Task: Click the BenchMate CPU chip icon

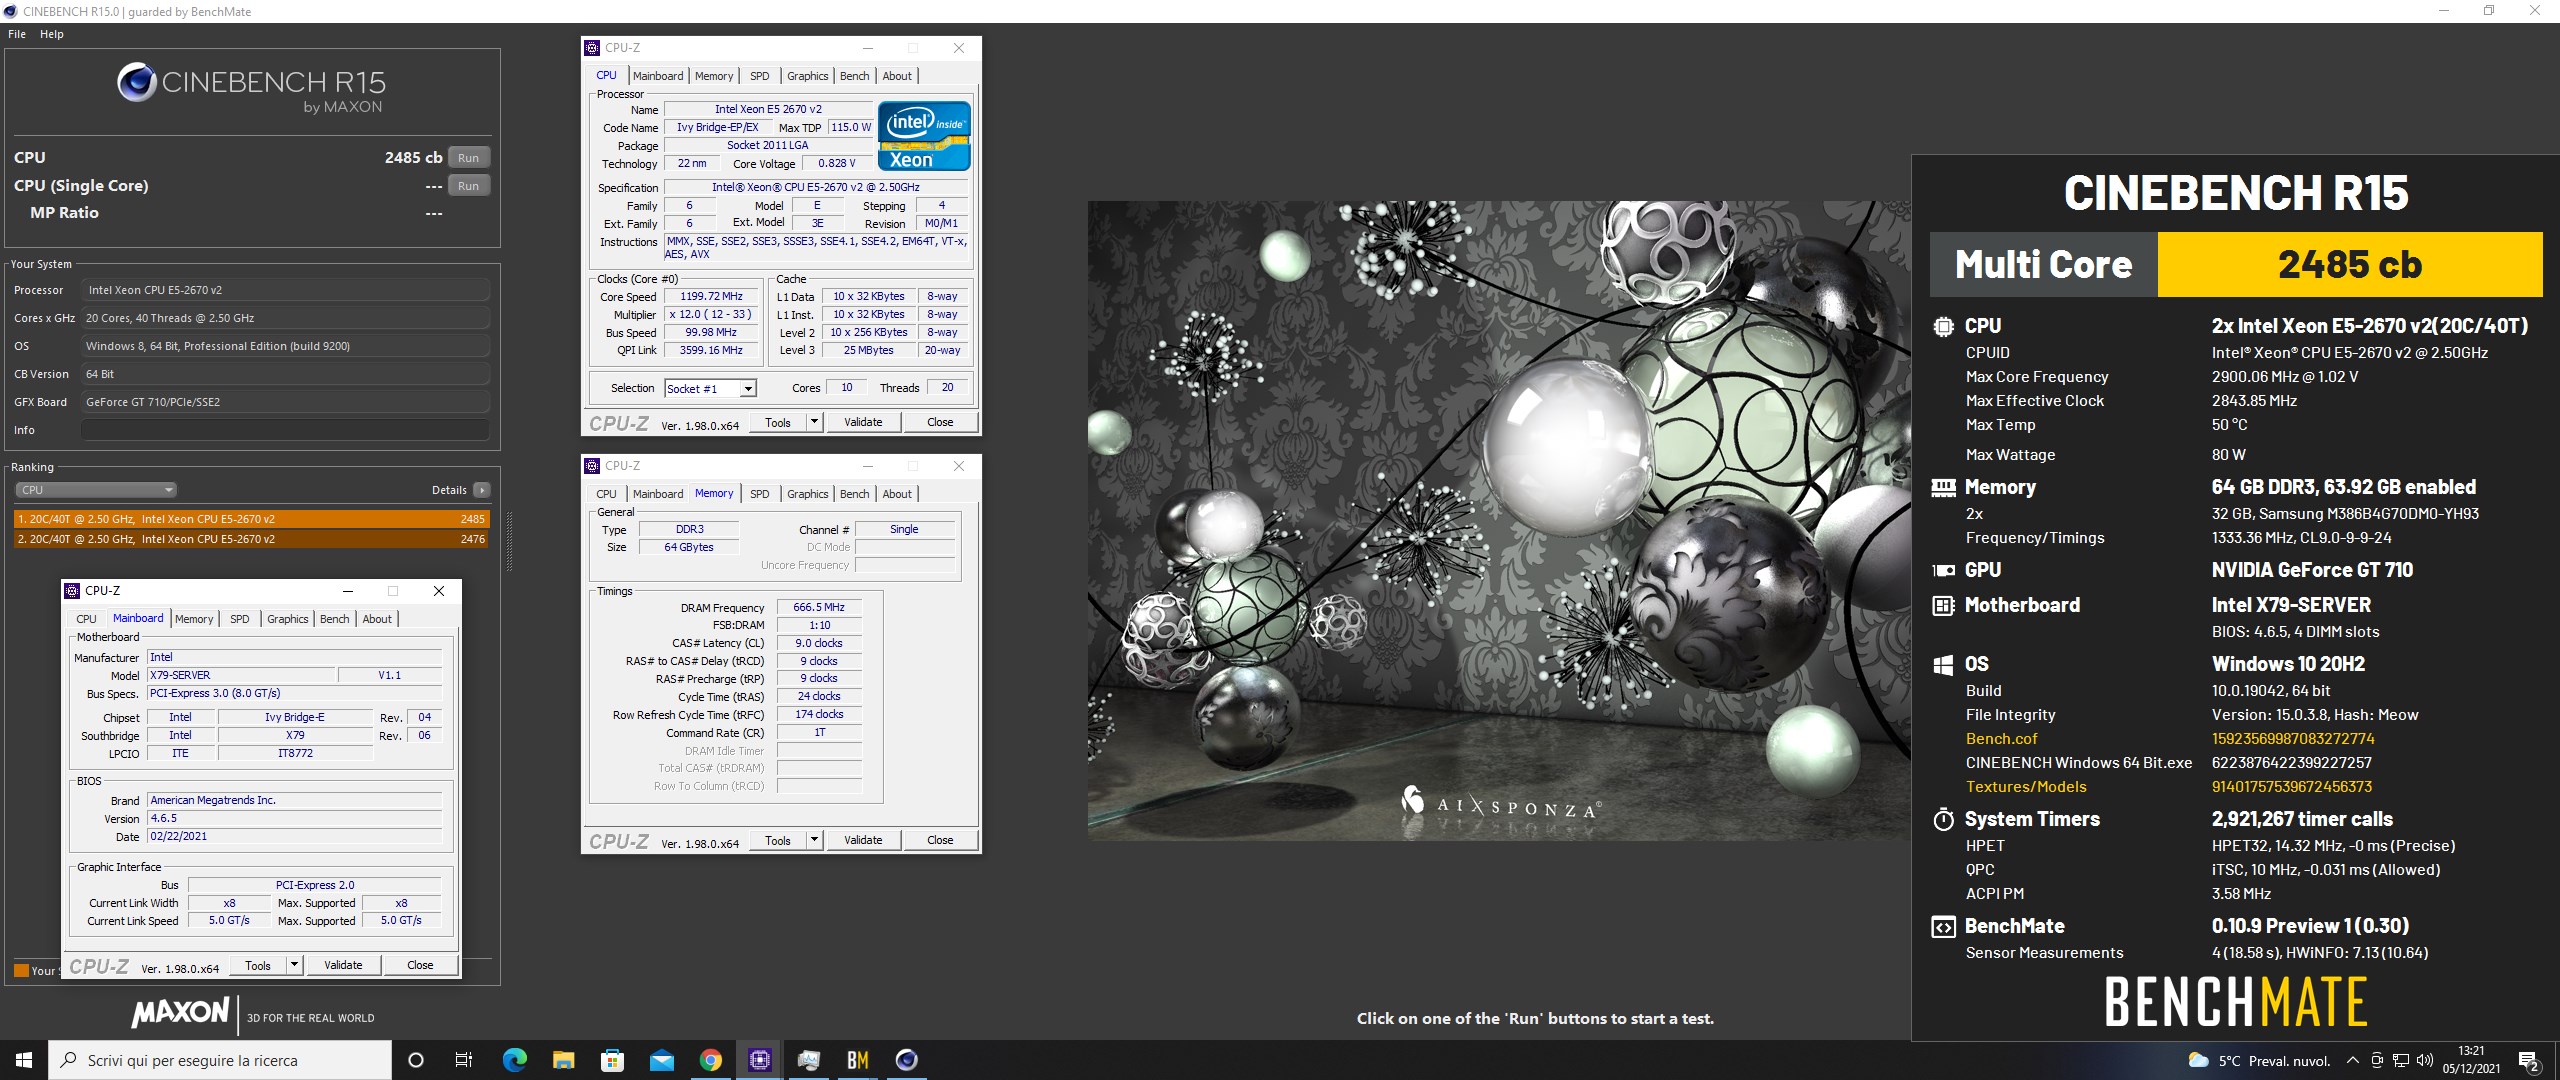Action: coord(1943,326)
